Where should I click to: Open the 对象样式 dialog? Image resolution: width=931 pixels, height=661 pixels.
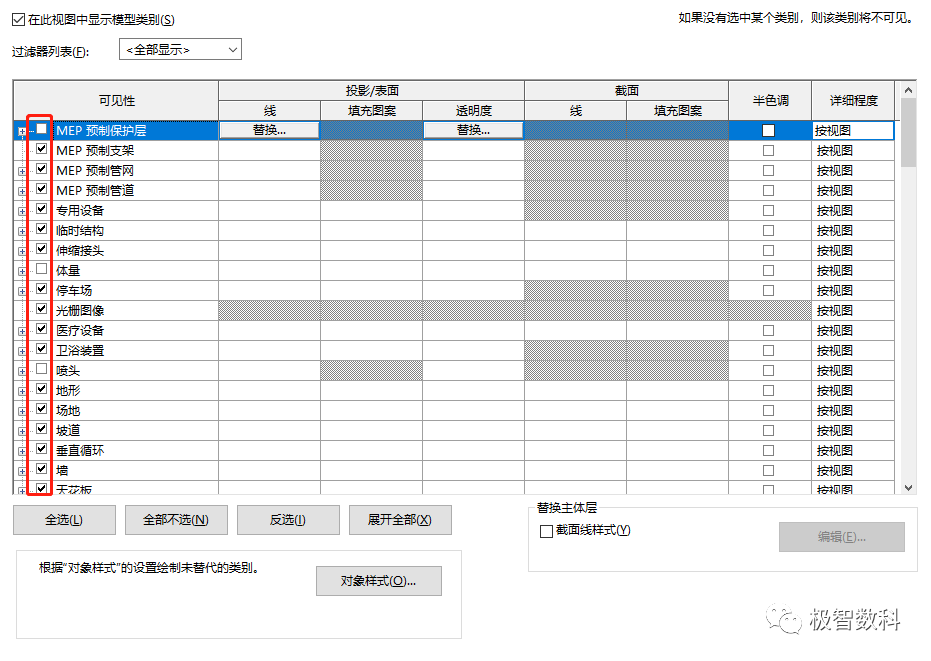click(378, 580)
